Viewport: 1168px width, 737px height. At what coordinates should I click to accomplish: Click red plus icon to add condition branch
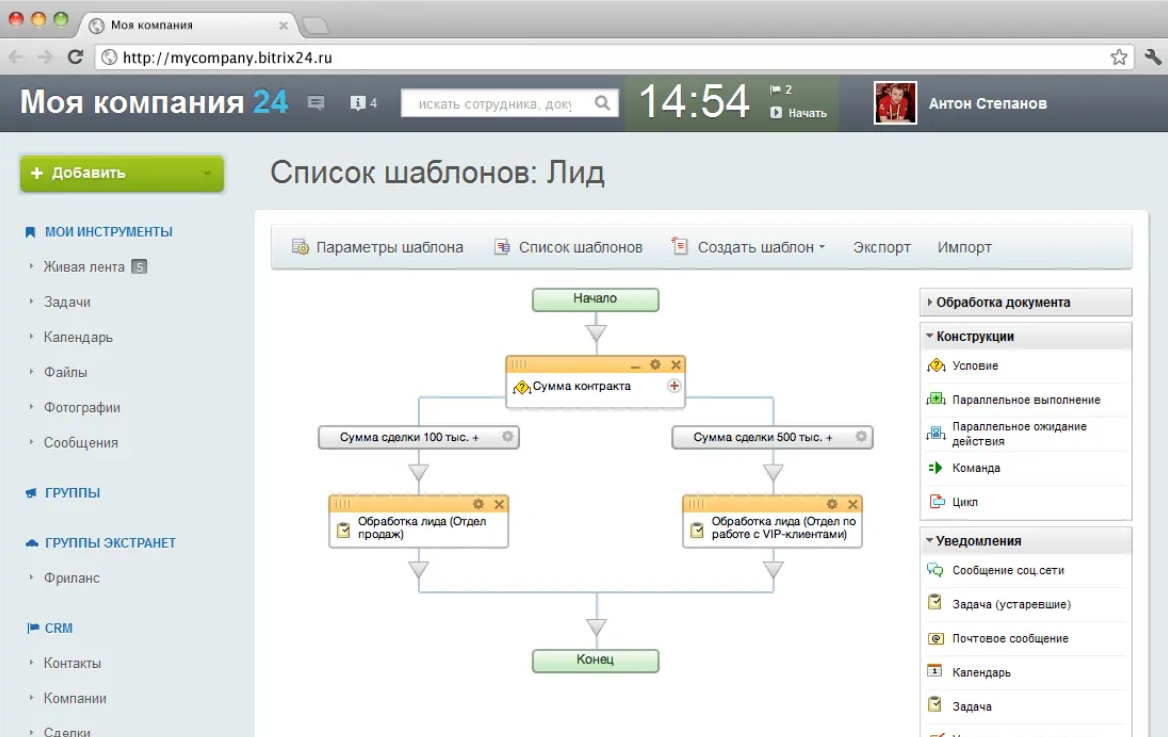(x=674, y=386)
